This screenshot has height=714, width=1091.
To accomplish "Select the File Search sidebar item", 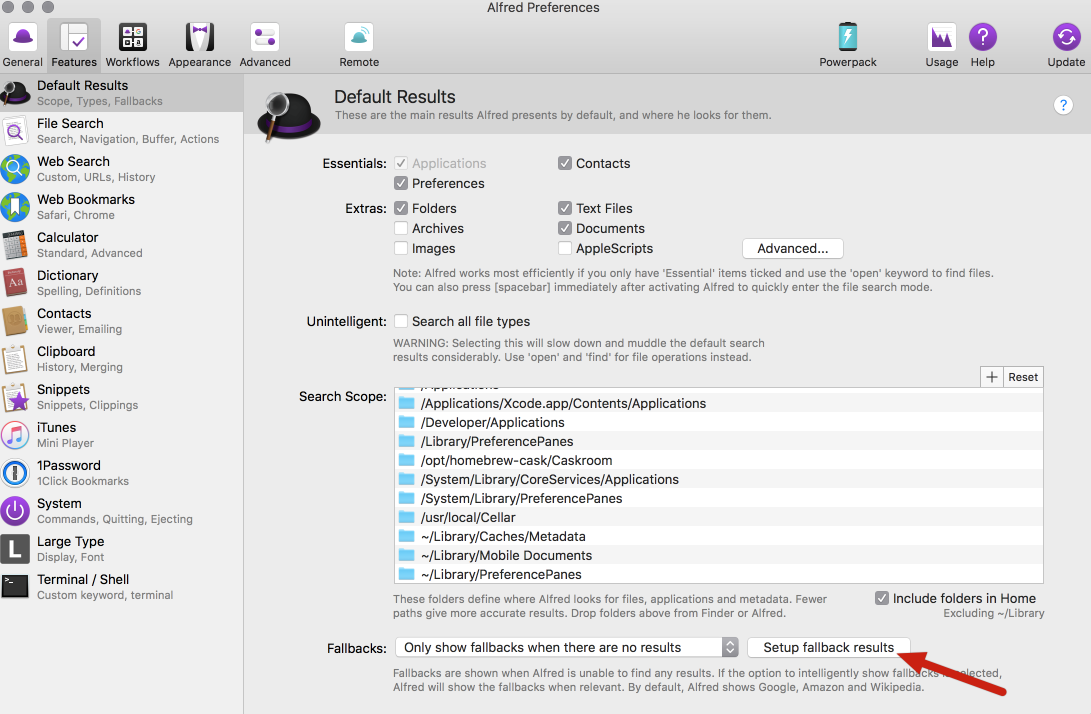I will [122, 131].
